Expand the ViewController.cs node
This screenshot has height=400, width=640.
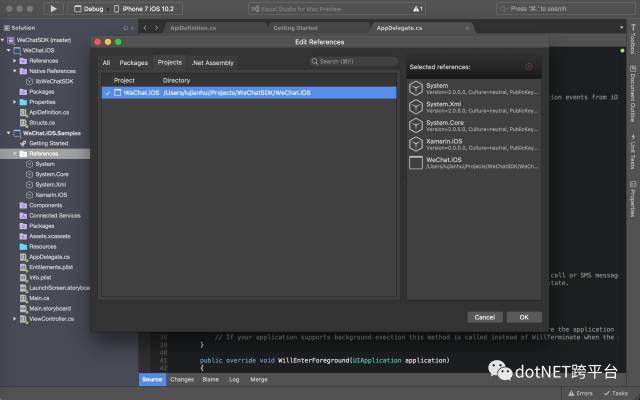pos(15,319)
